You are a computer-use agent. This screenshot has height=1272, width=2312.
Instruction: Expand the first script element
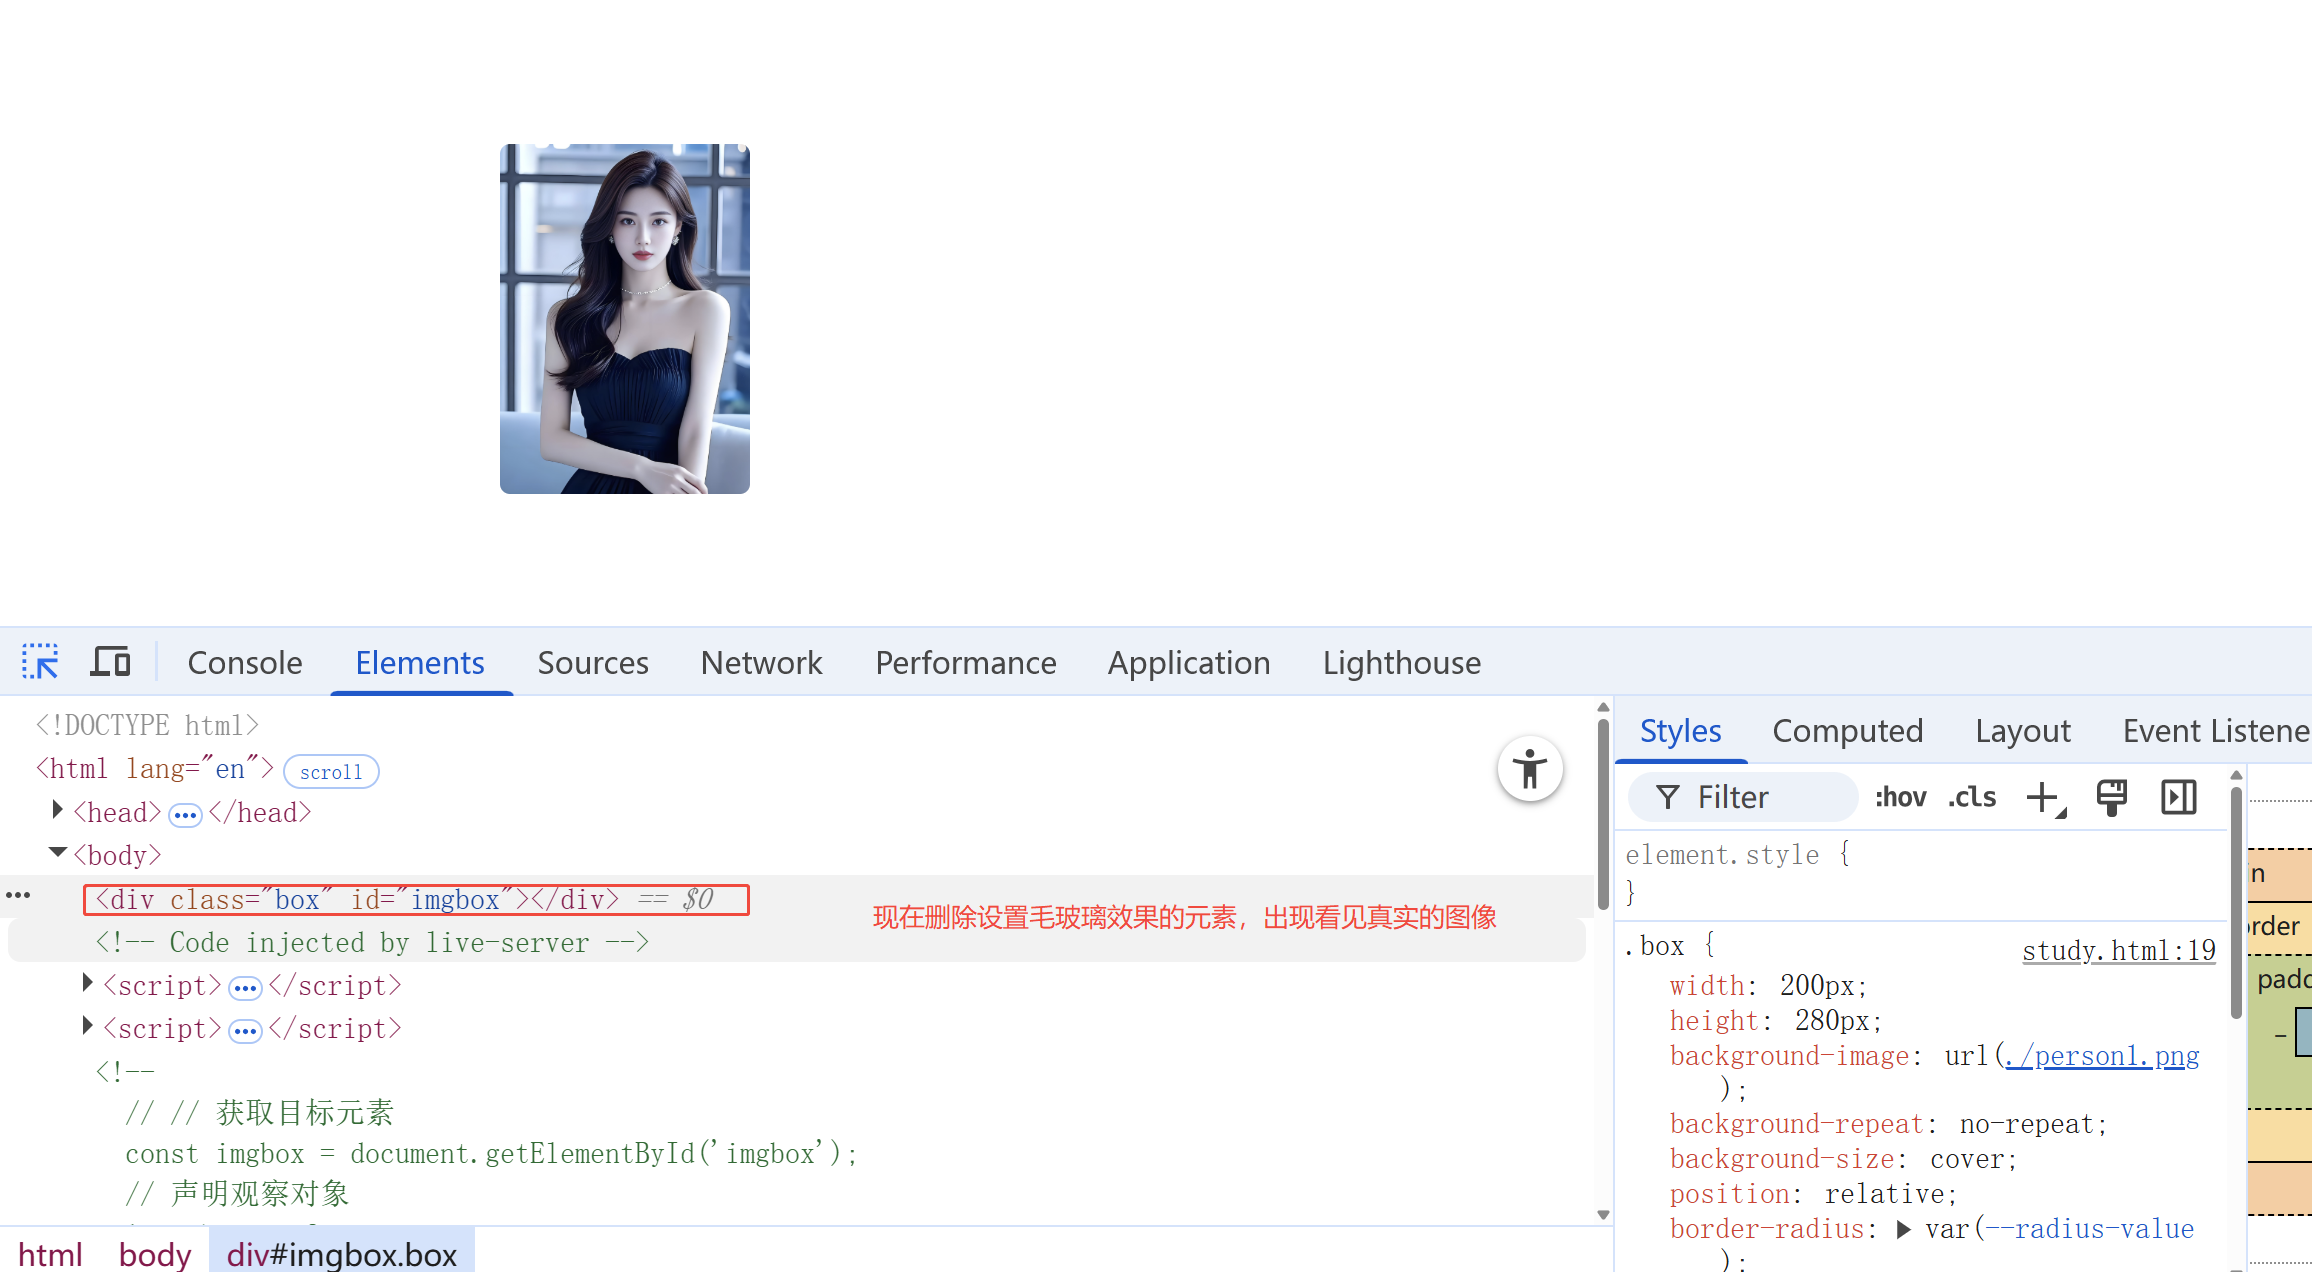(87, 983)
